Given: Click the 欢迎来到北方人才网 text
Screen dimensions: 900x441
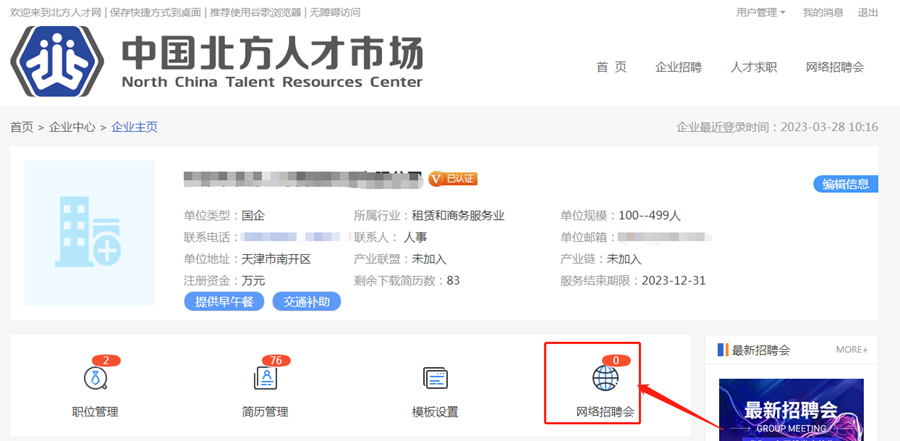Looking at the screenshot, I should 56,13.
